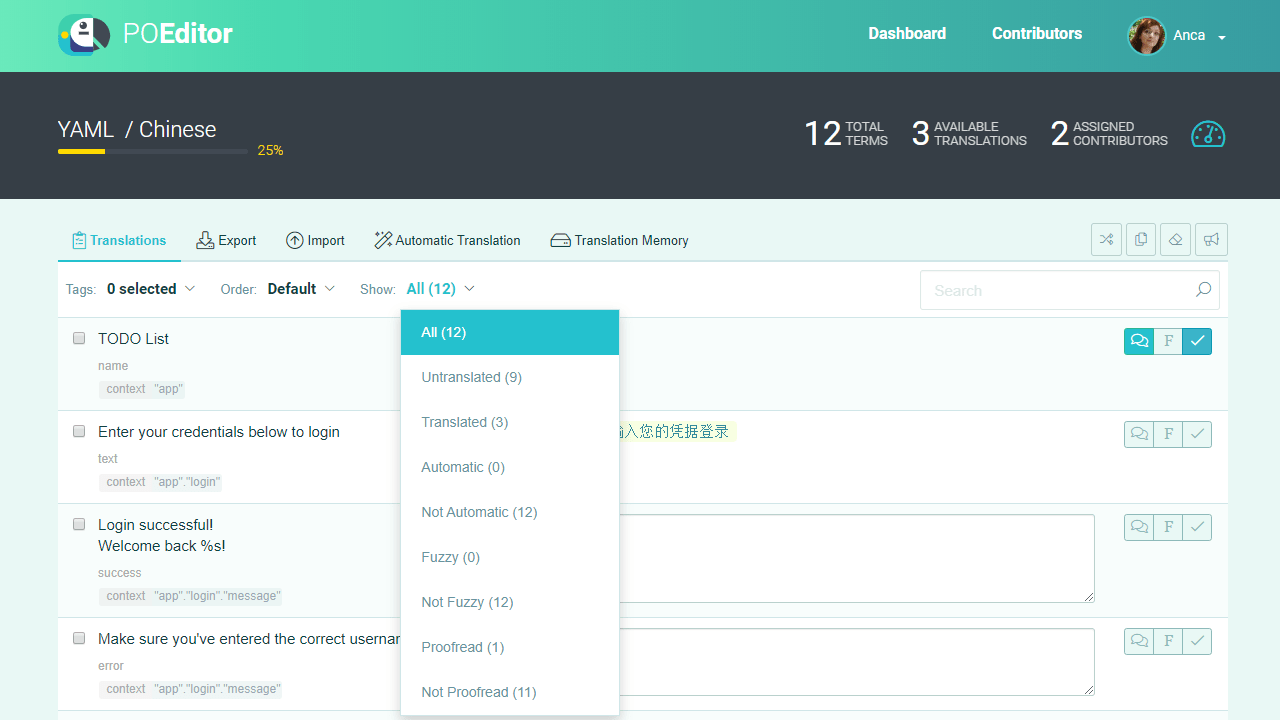
Task: Switch to the Translation Memory tab
Action: coord(619,240)
